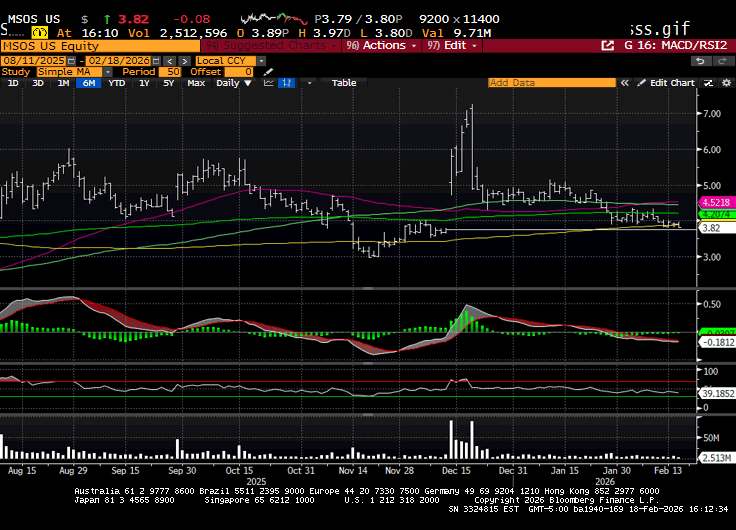Viewport: 736px width, 530px height.
Task: Switch range to 1Y
Action: click(144, 83)
